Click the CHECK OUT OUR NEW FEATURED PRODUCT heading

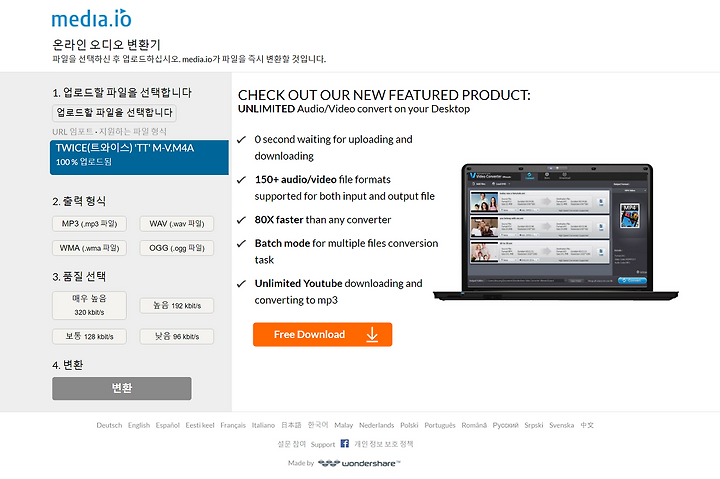click(384, 95)
